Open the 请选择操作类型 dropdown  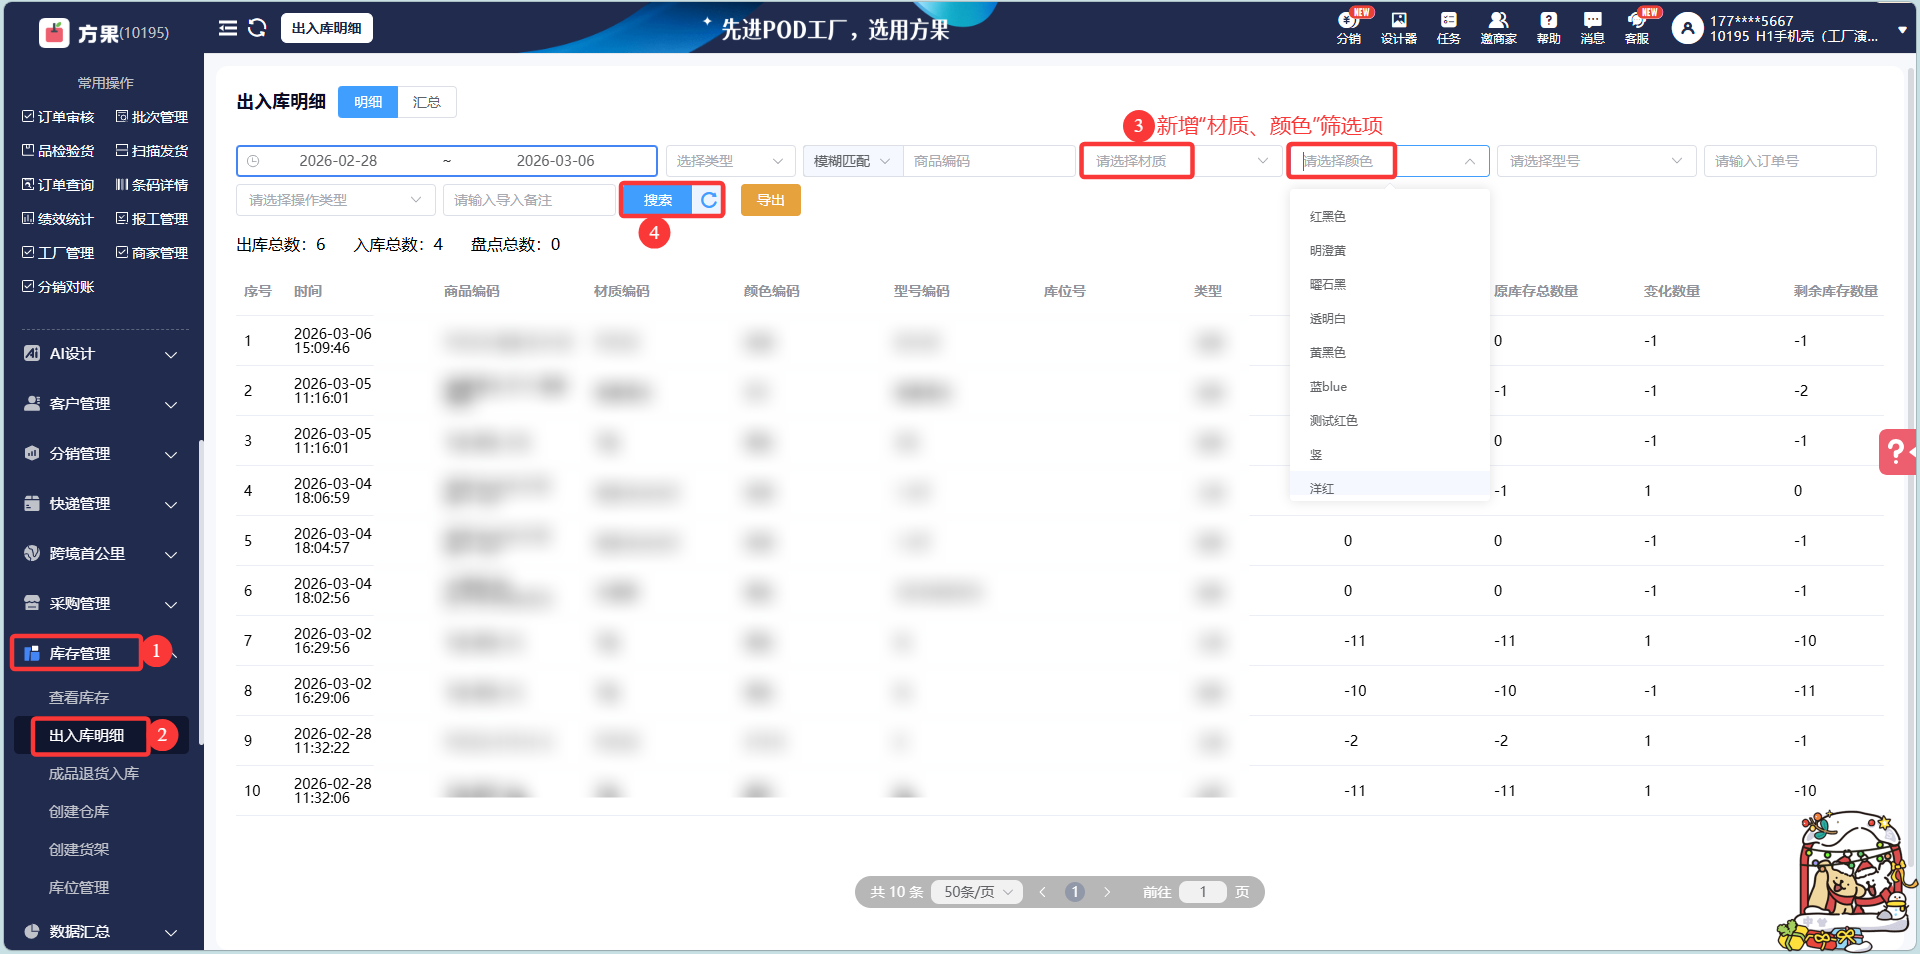pyautogui.click(x=336, y=200)
